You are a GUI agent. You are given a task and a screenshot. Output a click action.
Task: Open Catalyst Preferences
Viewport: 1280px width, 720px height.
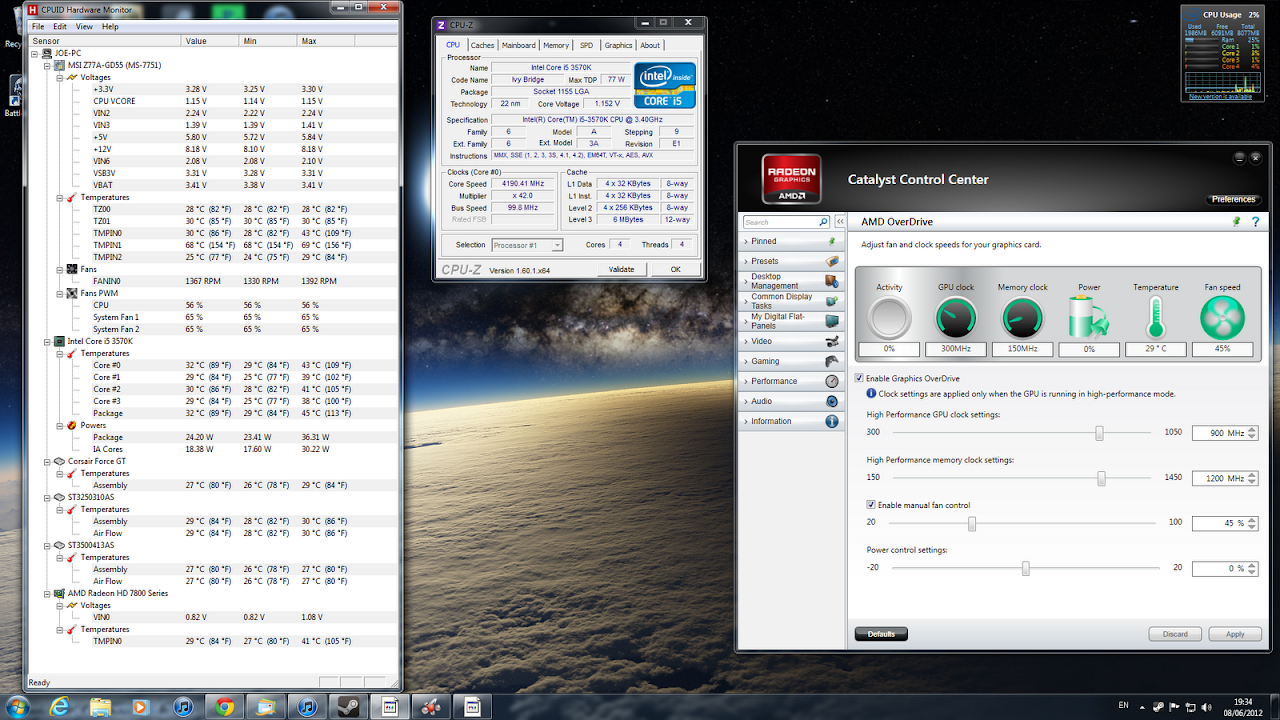tap(1233, 199)
